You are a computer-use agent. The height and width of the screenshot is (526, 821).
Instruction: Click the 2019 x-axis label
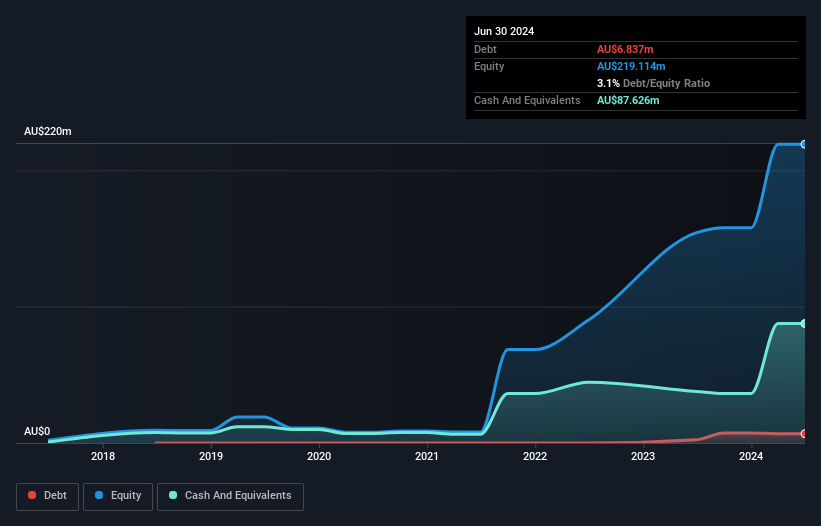[x=211, y=456]
